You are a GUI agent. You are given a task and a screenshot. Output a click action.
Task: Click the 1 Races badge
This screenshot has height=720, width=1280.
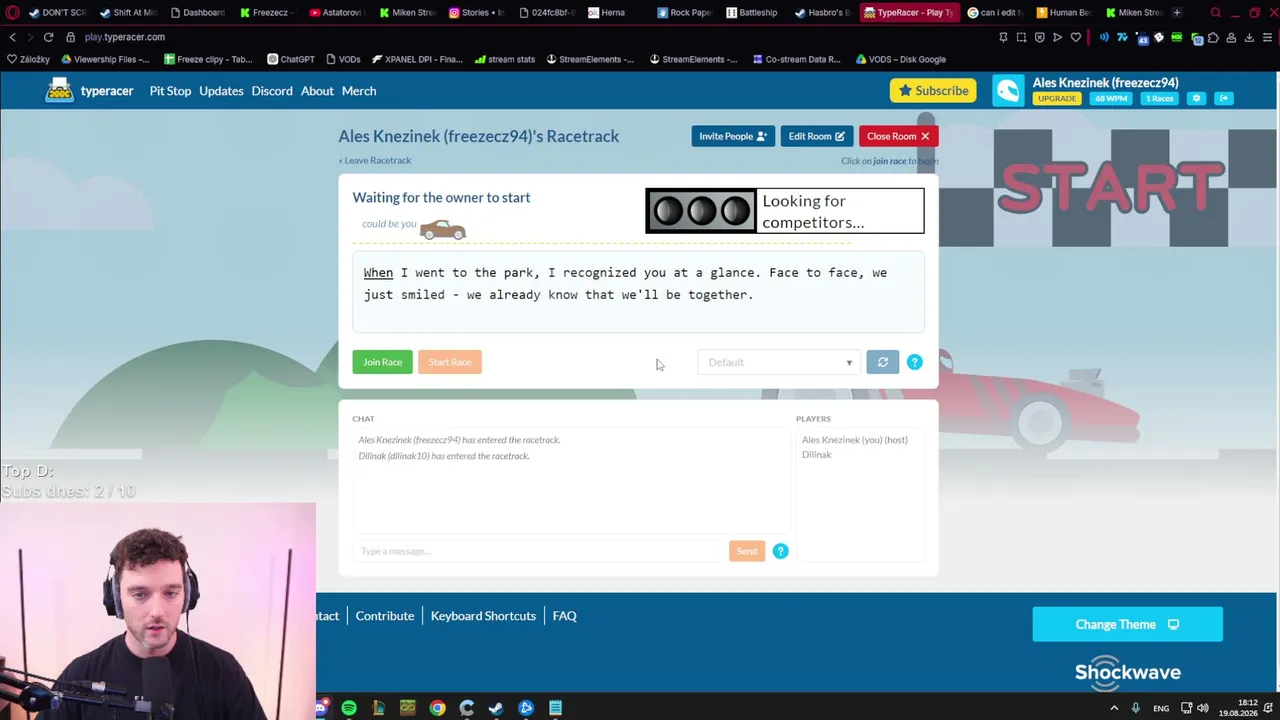pyautogui.click(x=1160, y=99)
